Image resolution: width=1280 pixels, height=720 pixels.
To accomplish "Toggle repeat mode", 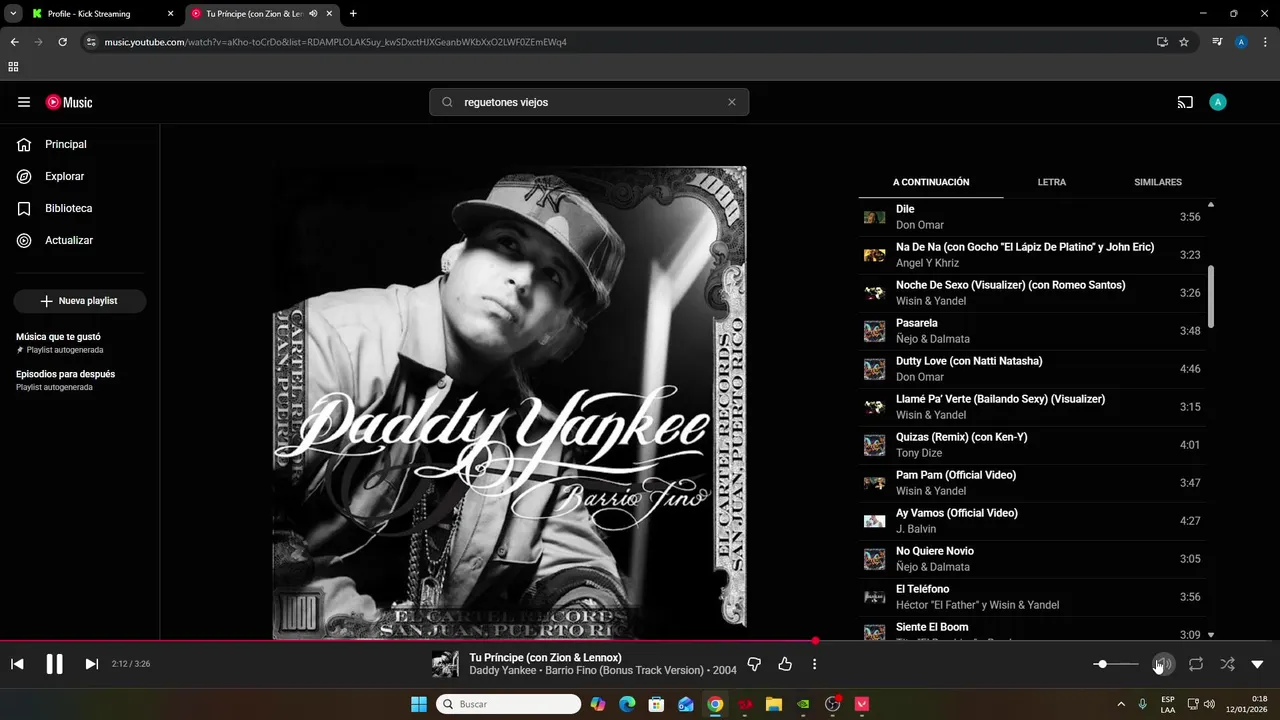I will click(1196, 664).
